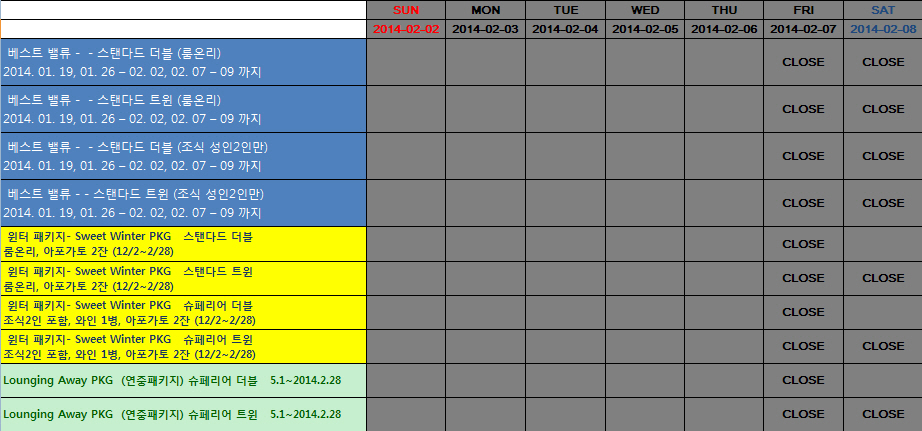Select Sweet Winter PKG 슈페리어 트윈 row label
Viewport: 922px width, 431px height.
click(183, 347)
